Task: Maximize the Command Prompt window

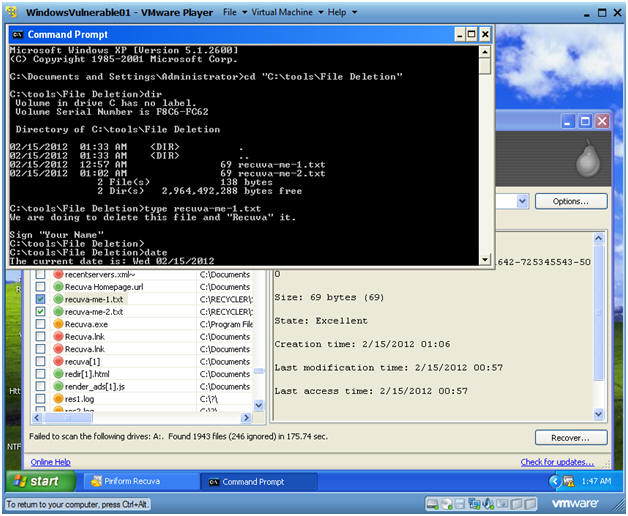Action: [x=472, y=34]
